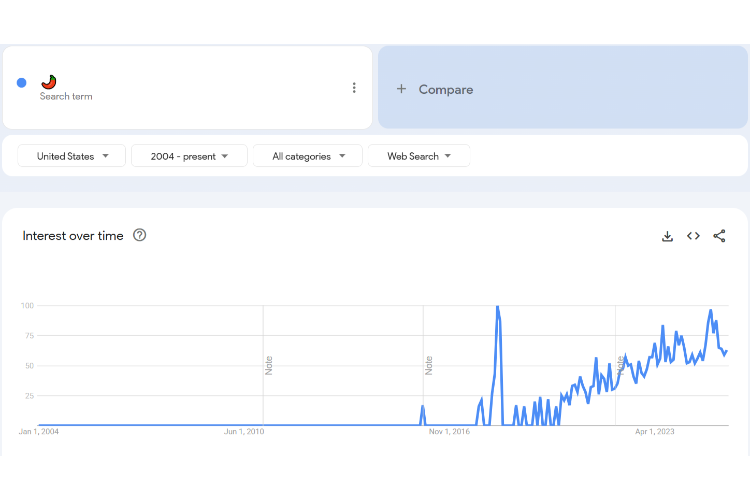This screenshot has width=750, height=500.
Task: Open the search term's three-dot options menu
Action: (354, 88)
